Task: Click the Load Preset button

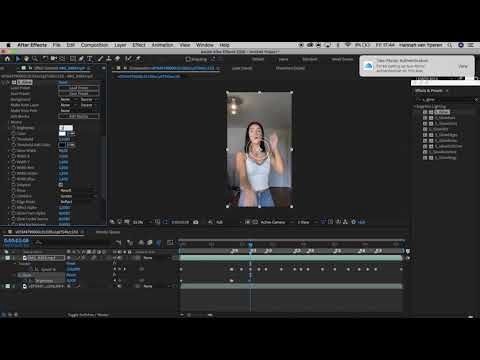Action: (79, 88)
